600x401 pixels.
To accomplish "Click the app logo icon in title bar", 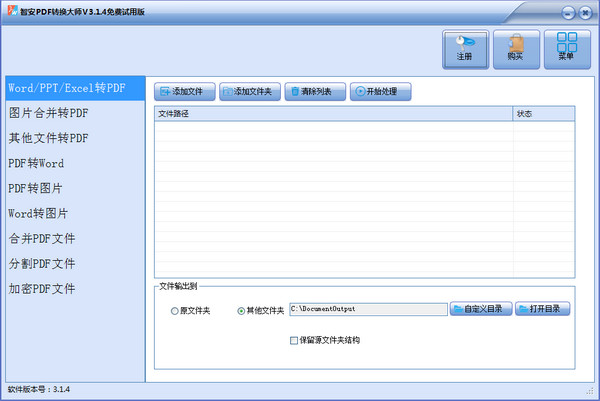I will [13, 11].
